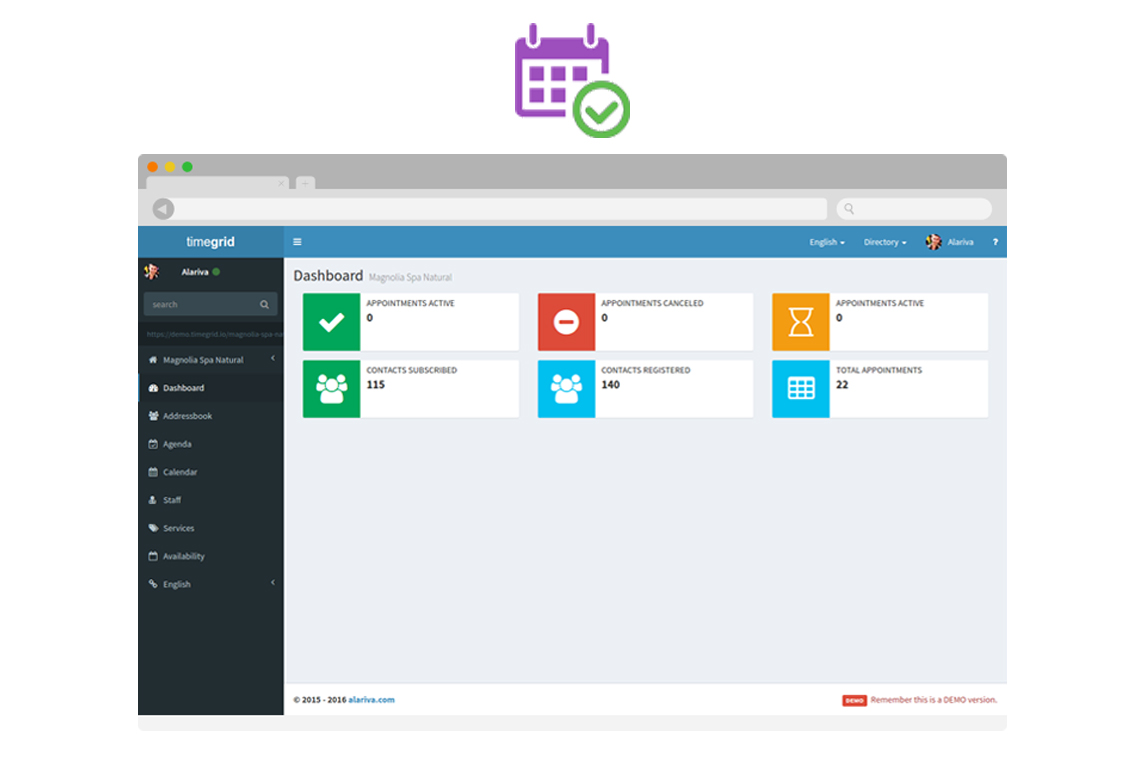Image resolution: width=1144 pixels, height=758 pixels.
Task: Click the Staff person icon in sidebar
Action: click(x=152, y=500)
